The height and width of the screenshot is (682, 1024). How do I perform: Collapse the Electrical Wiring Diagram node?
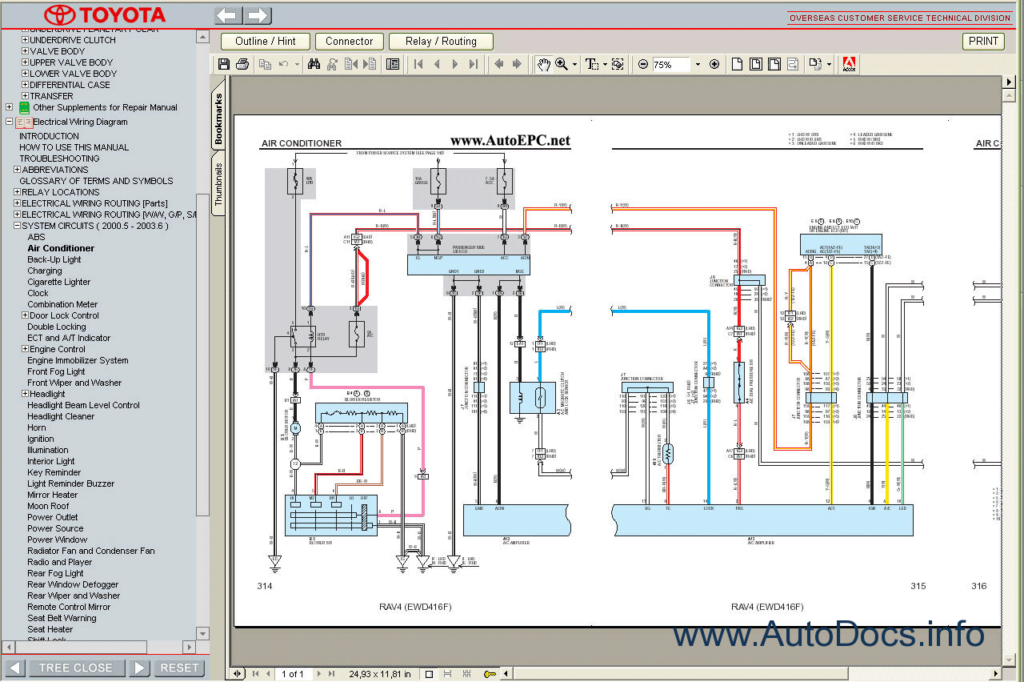[x=9, y=122]
